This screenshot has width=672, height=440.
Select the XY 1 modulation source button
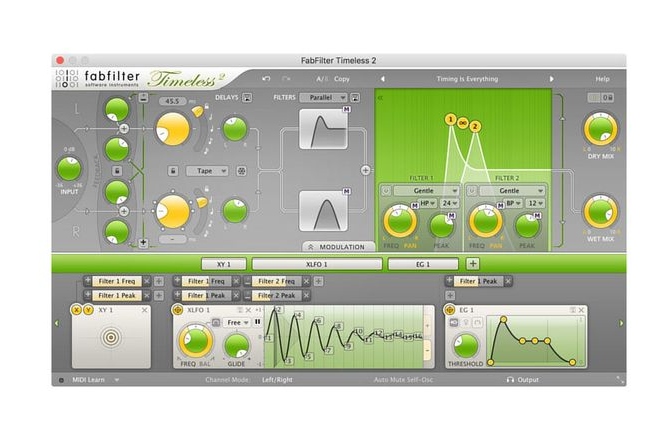pos(224,264)
